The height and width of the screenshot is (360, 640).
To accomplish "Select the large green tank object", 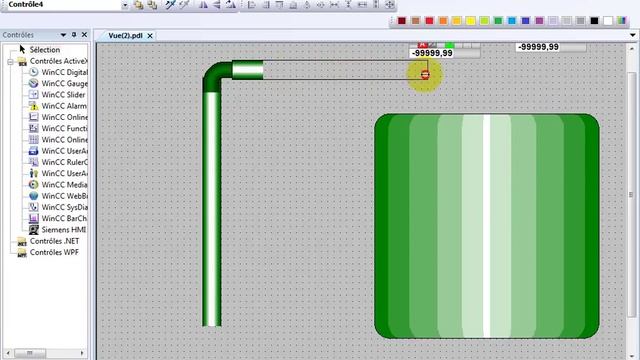I will [x=487, y=226].
